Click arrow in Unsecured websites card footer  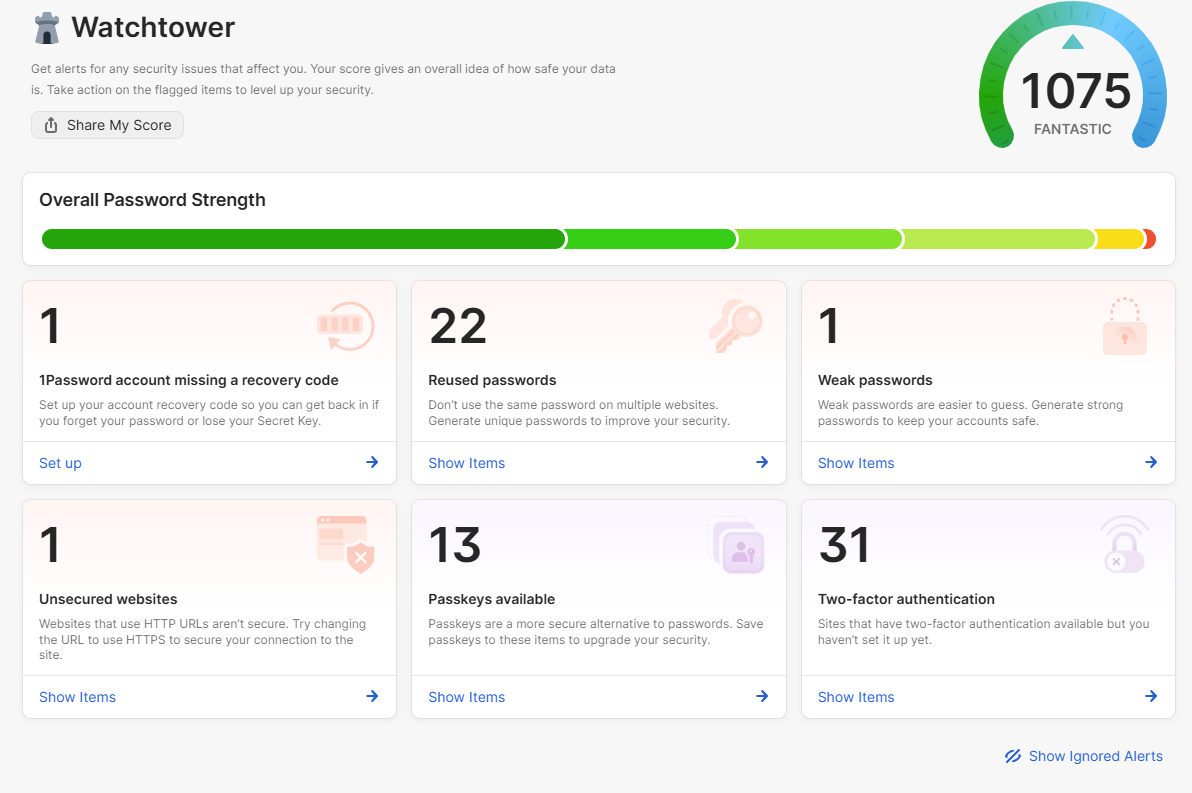(x=372, y=696)
